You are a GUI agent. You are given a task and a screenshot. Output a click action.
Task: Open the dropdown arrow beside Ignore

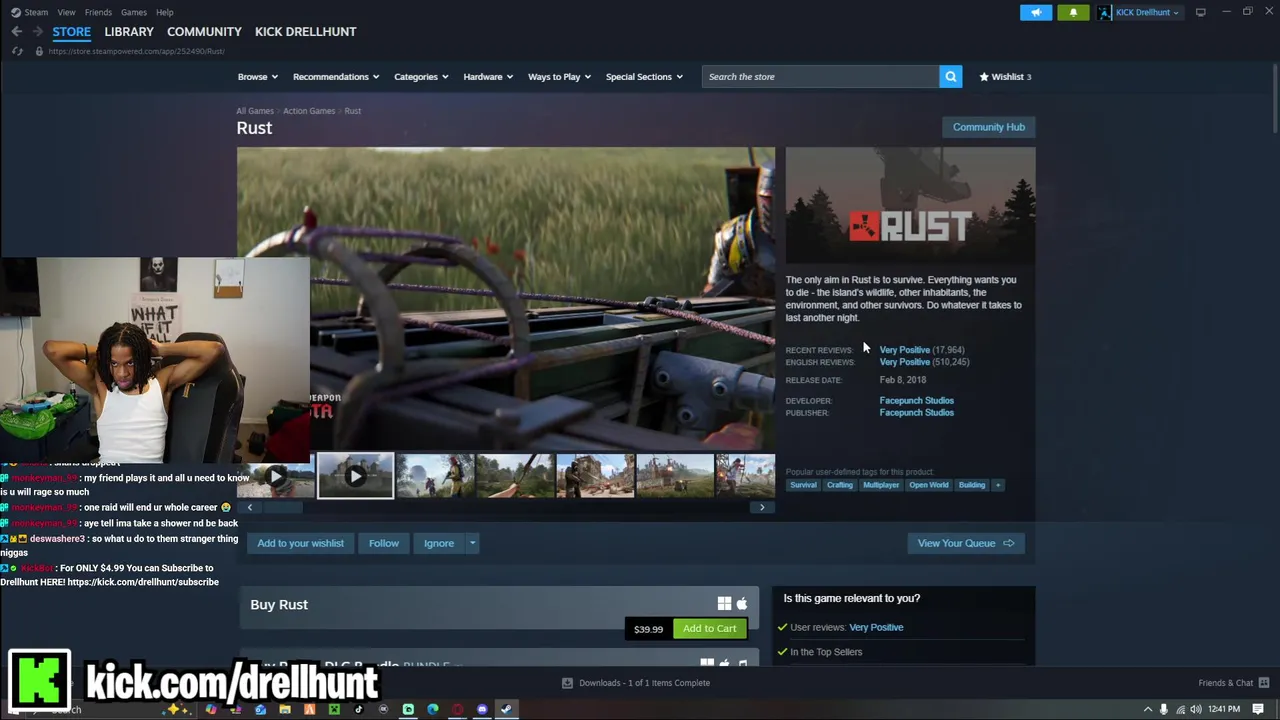472,543
